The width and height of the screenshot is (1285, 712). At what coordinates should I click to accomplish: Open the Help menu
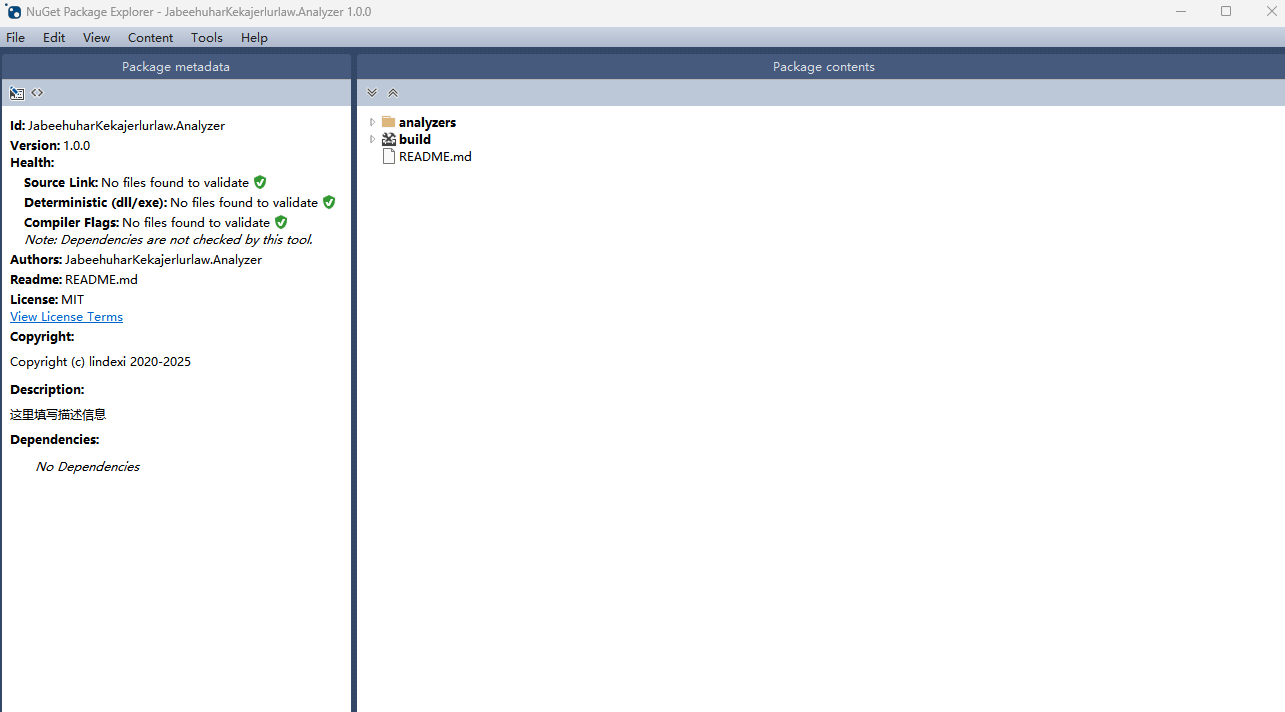click(x=254, y=37)
